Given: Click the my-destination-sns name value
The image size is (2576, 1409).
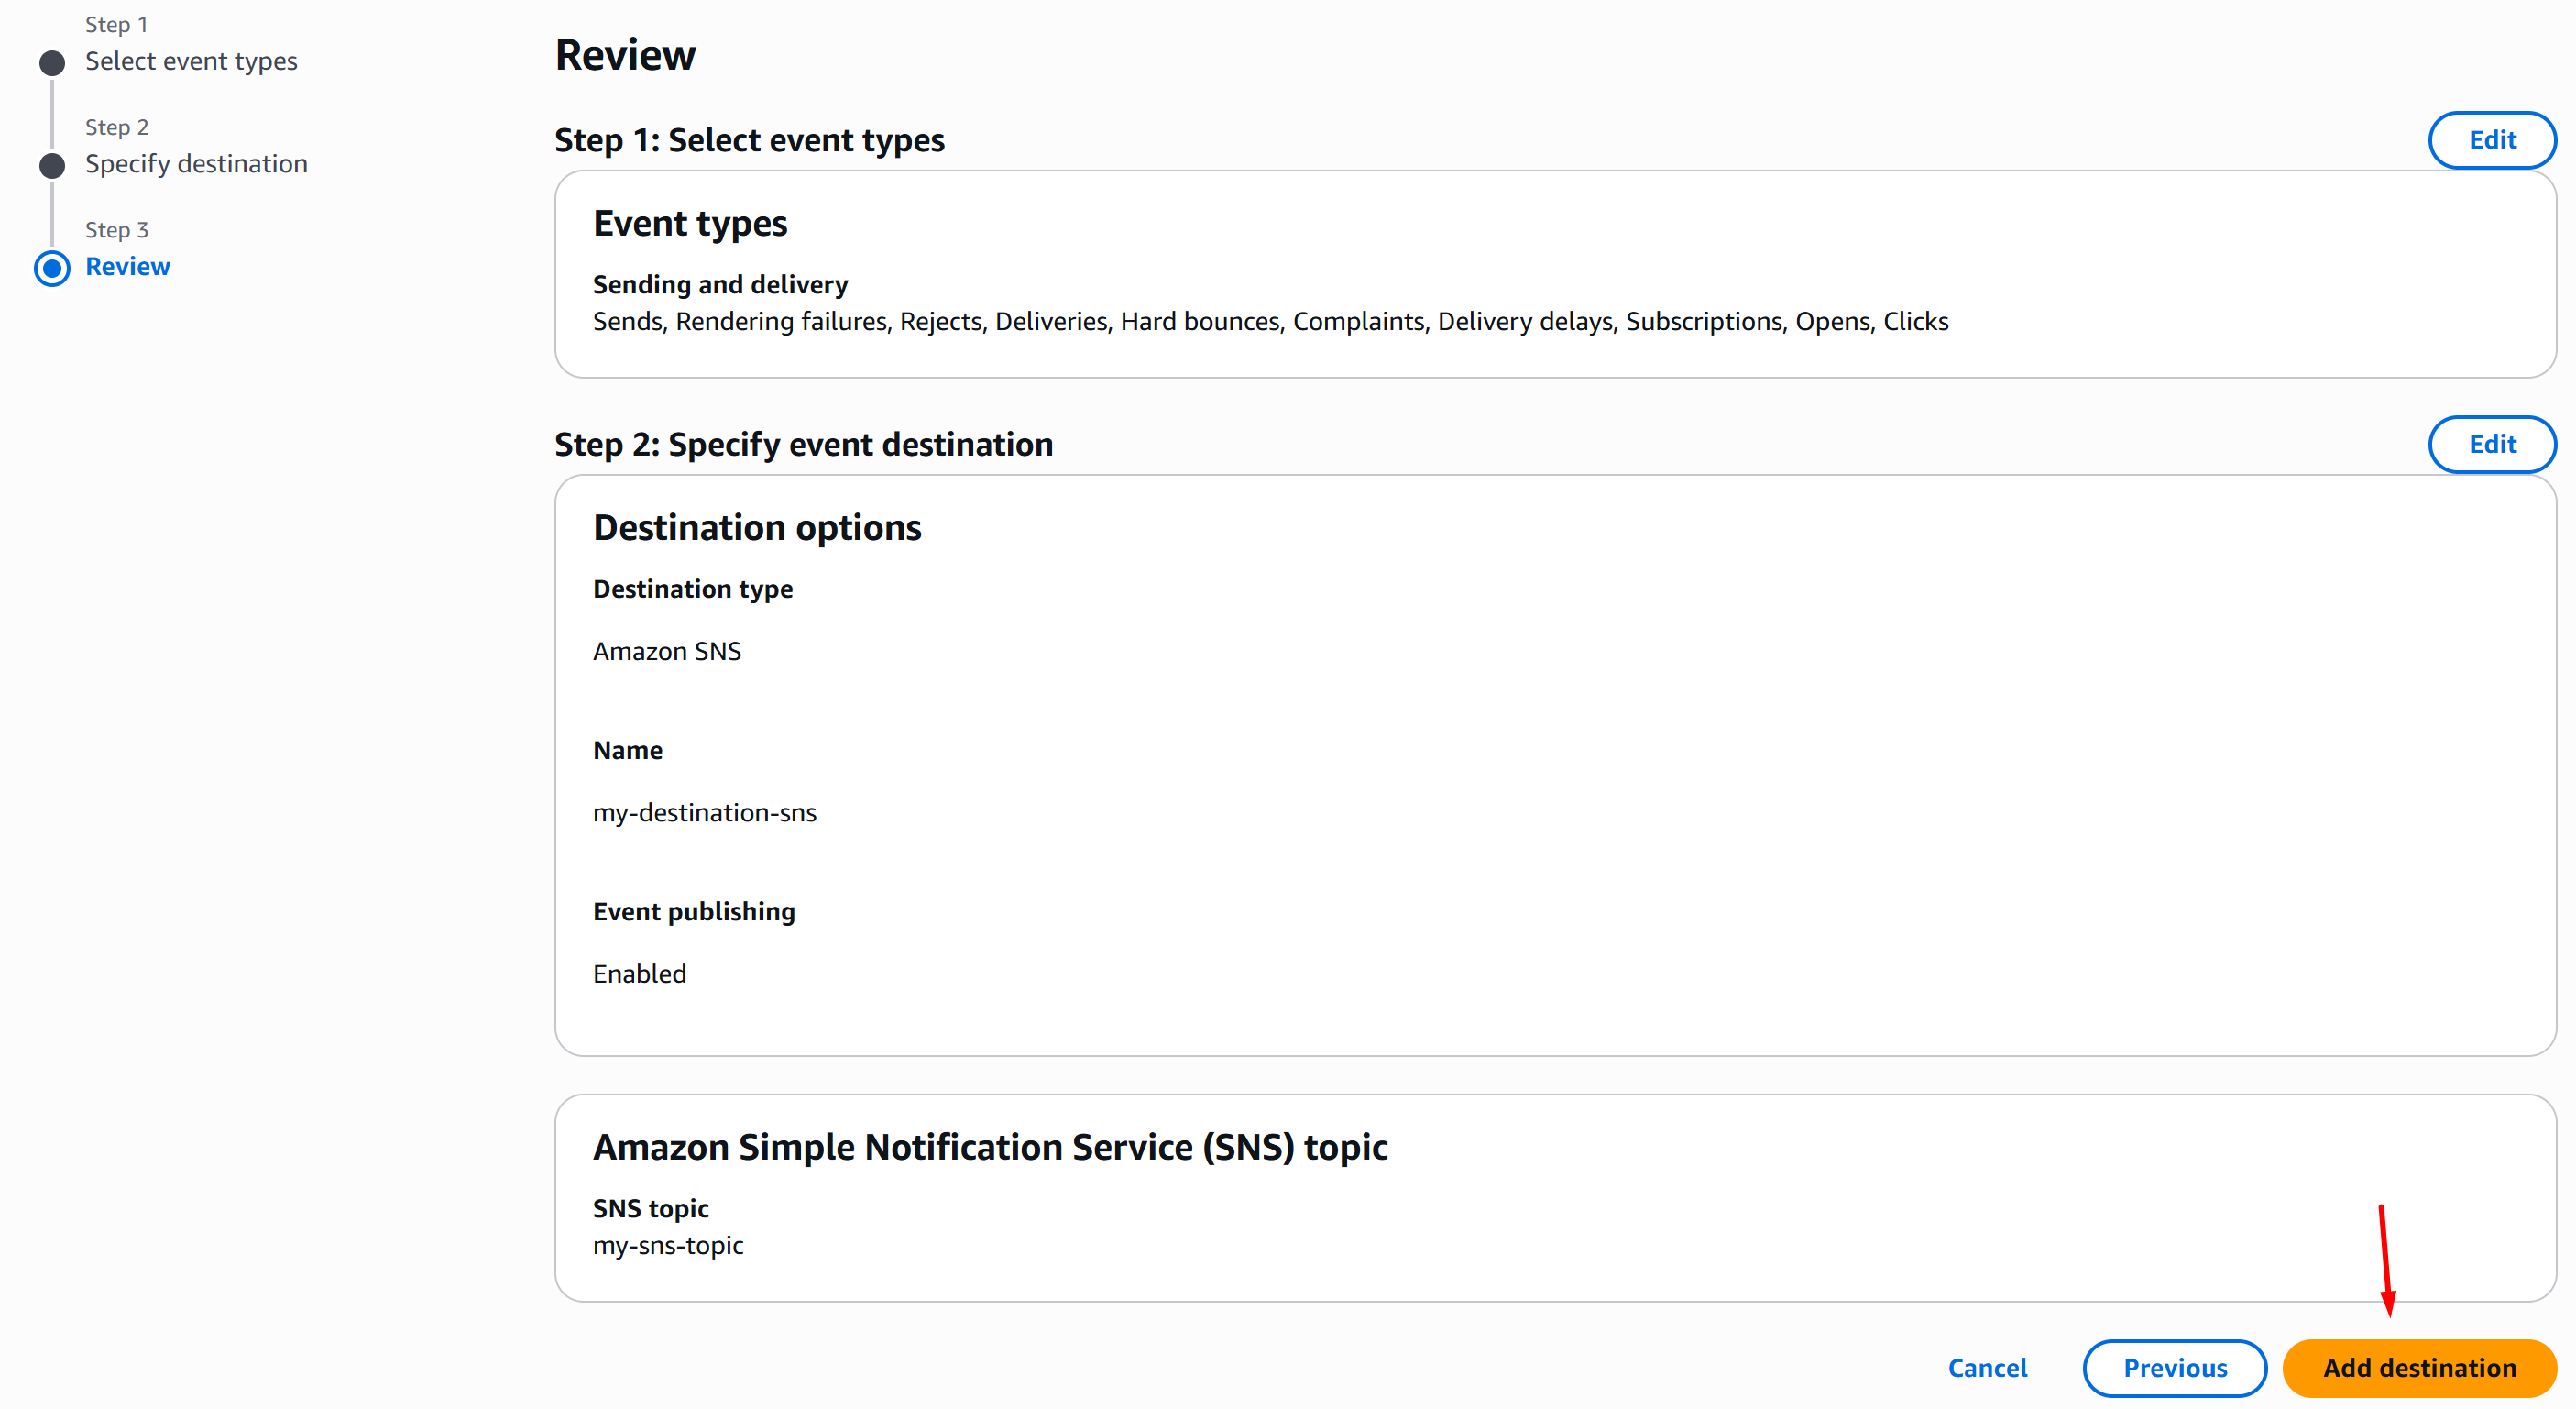Looking at the screenshot, I should pos(704,813).
